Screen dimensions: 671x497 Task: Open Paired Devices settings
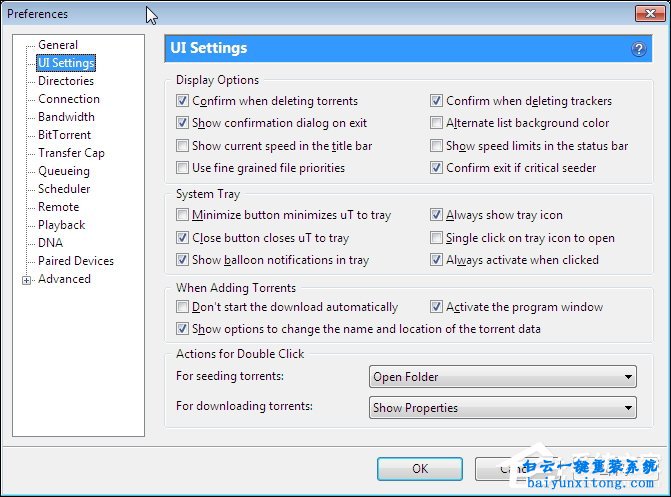point(76,261)
